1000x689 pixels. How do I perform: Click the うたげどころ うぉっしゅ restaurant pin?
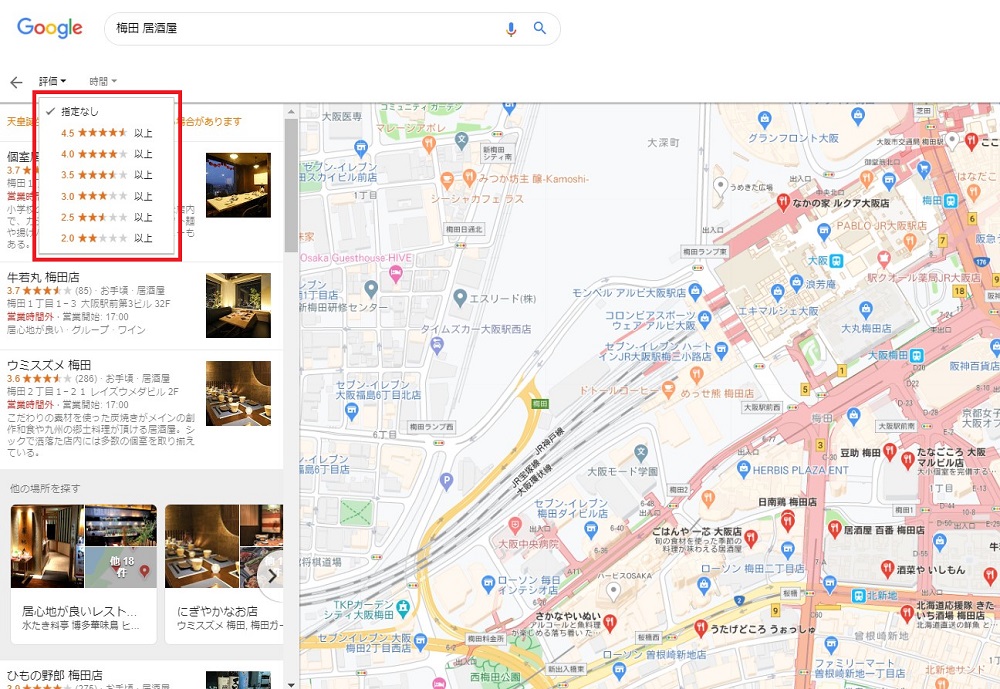701,629
